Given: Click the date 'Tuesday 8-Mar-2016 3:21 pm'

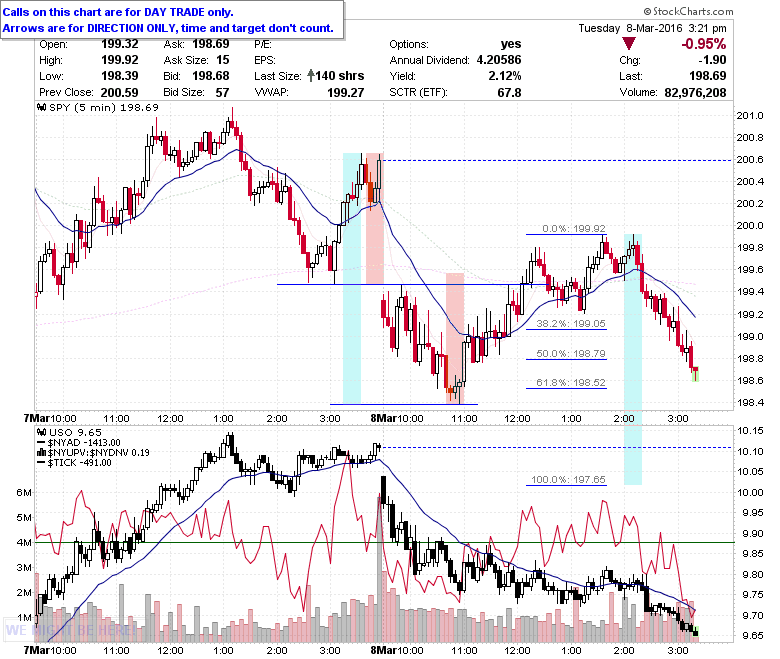Looking at the screenshot, I should coord(652,28).
